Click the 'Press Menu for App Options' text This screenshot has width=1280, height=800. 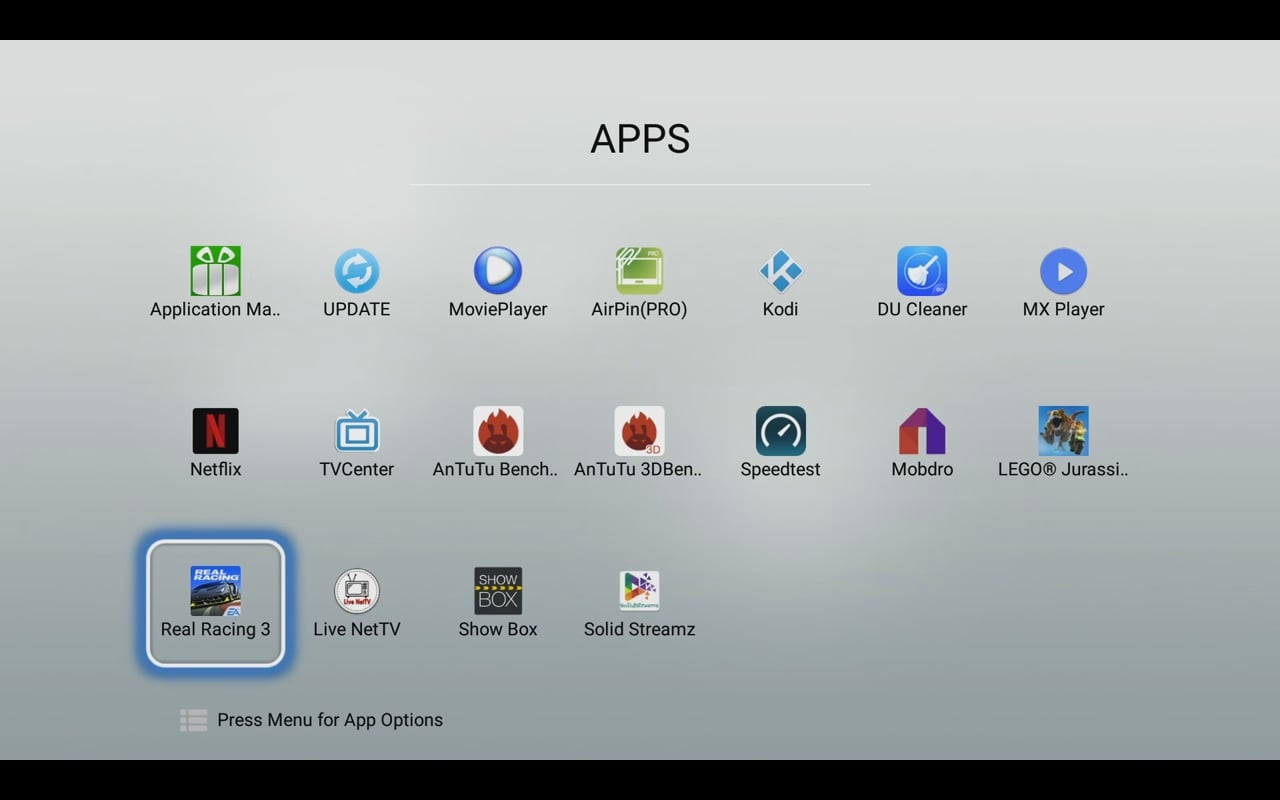(x=330, y=720)
